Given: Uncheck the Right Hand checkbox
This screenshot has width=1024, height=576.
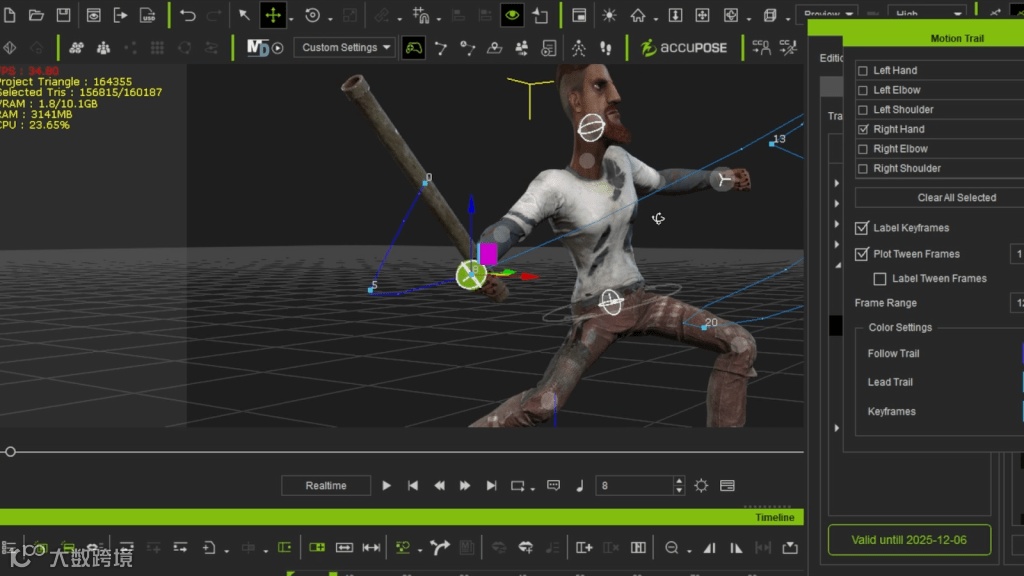Looking at the screenshot, I should click(x=863, y=130).
